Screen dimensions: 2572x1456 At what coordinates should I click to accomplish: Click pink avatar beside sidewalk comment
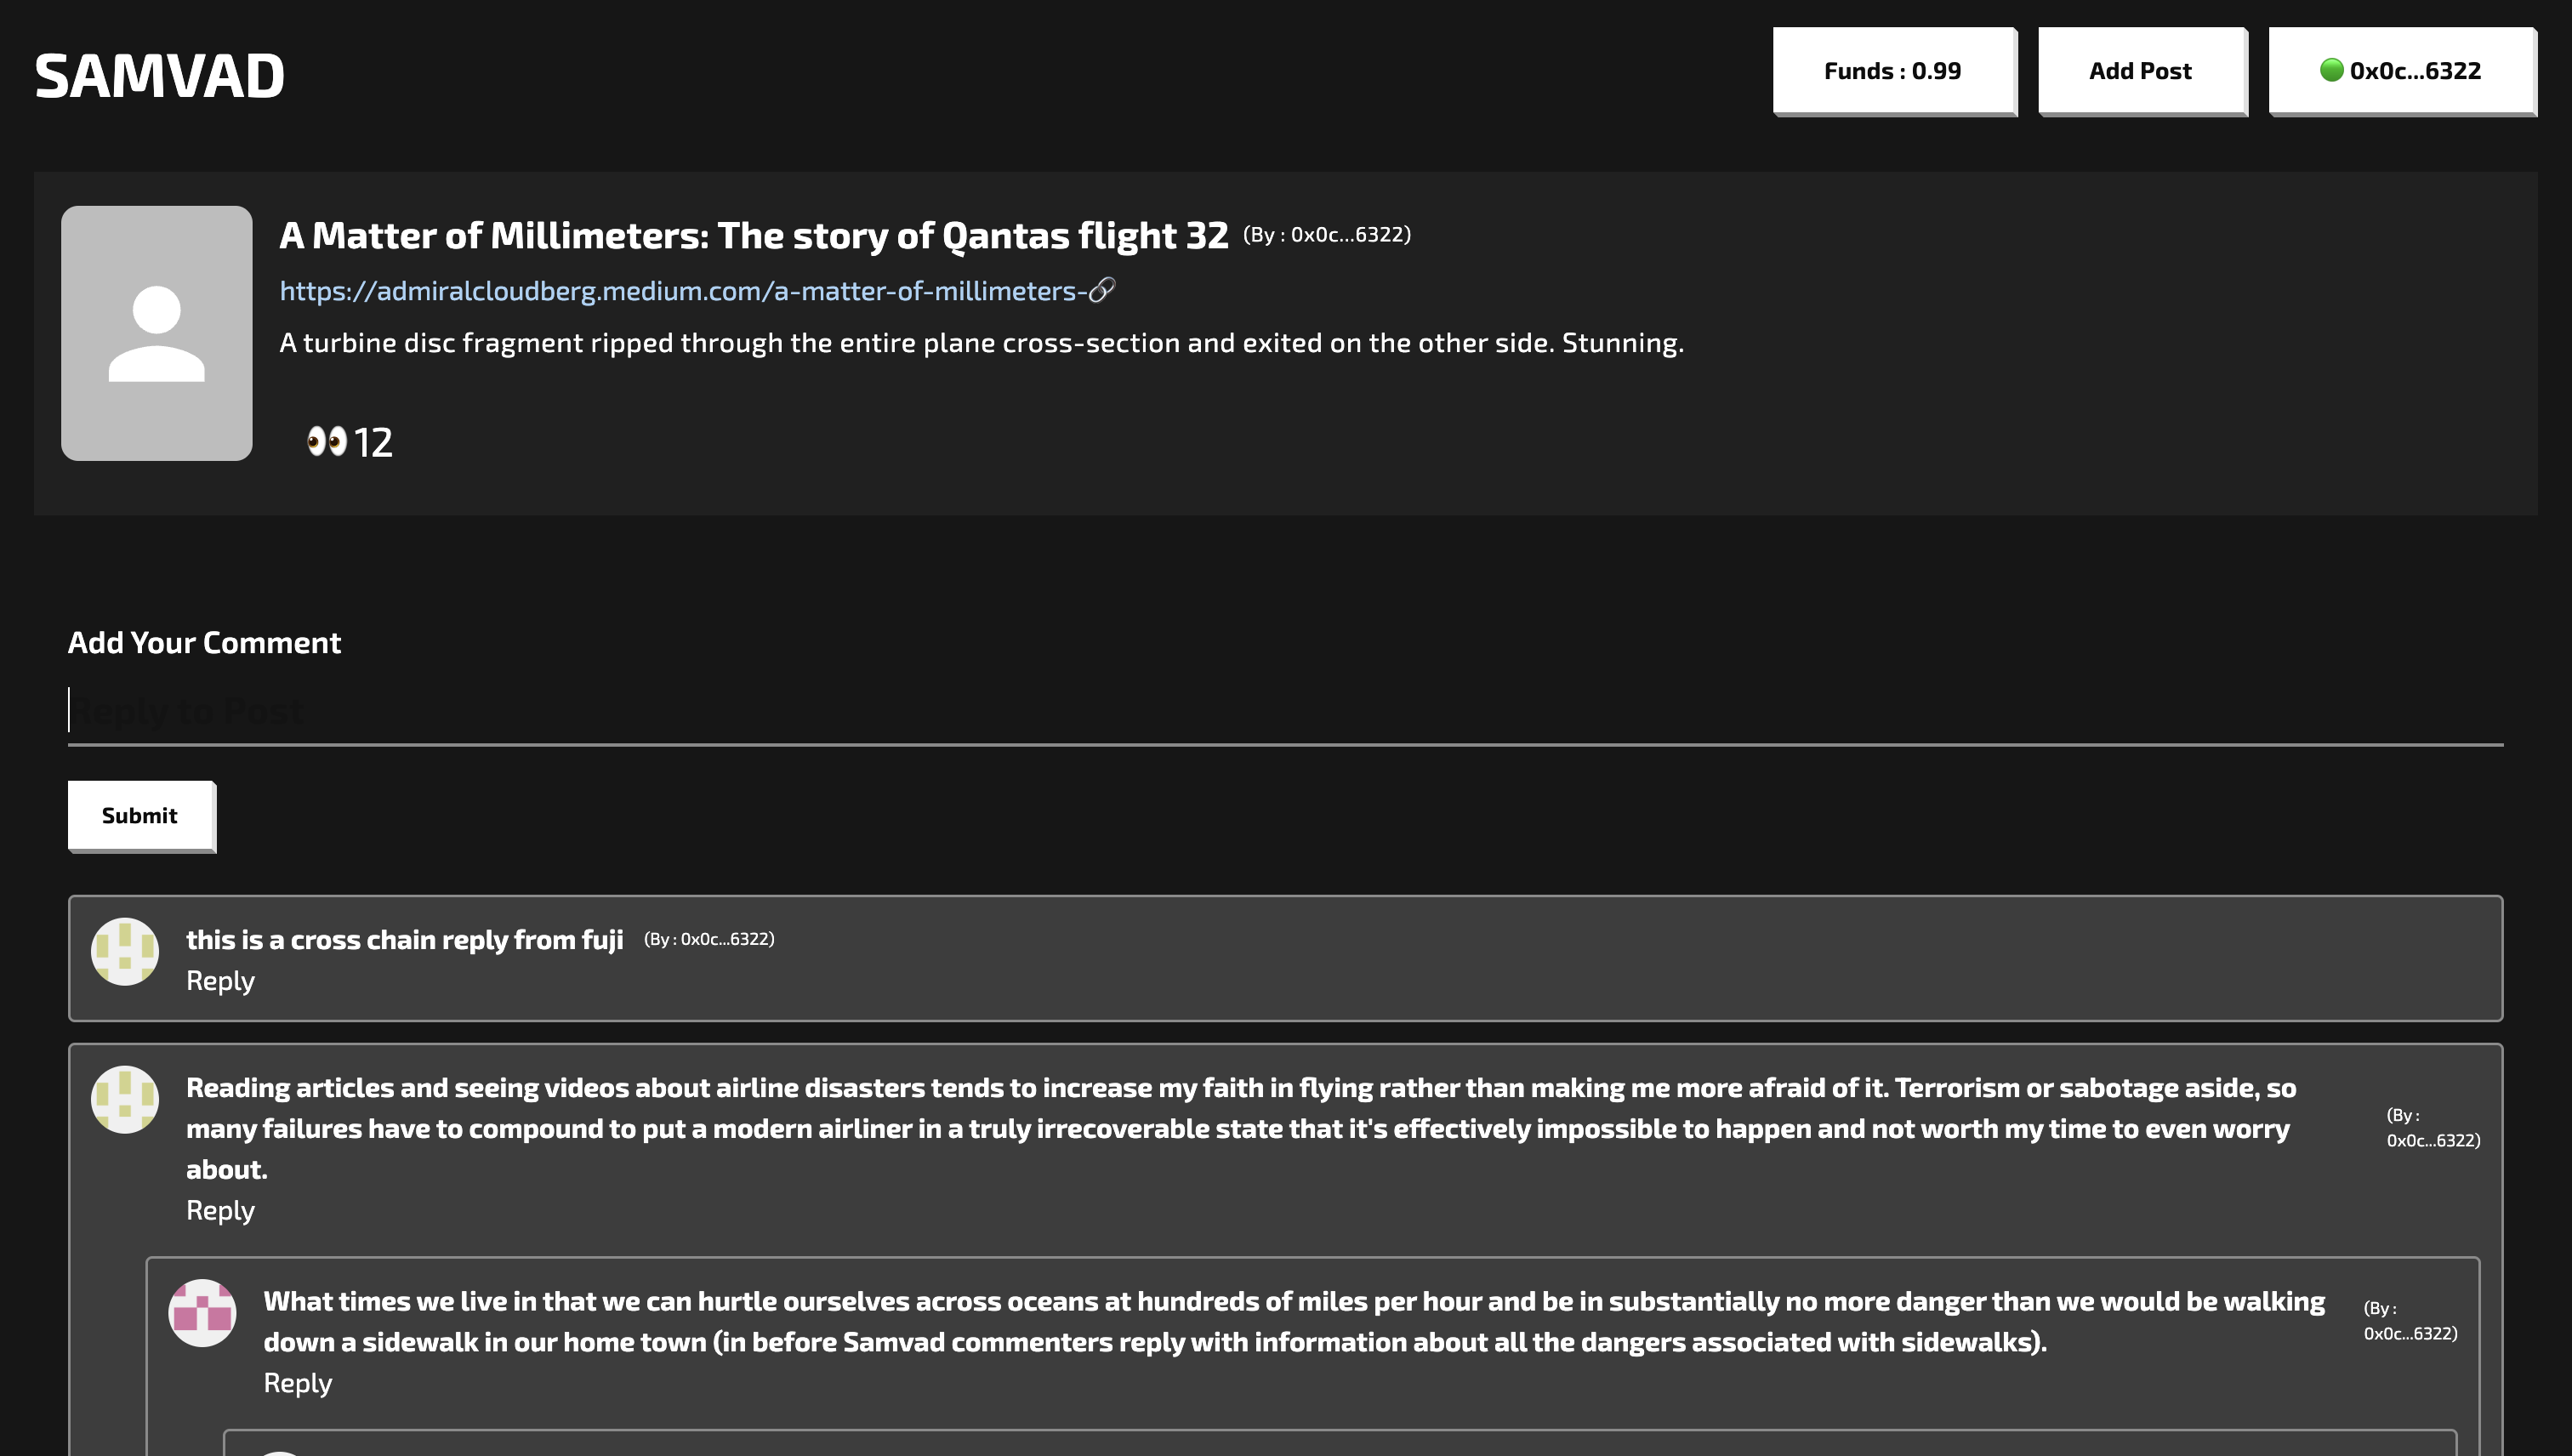(202, 1312)
